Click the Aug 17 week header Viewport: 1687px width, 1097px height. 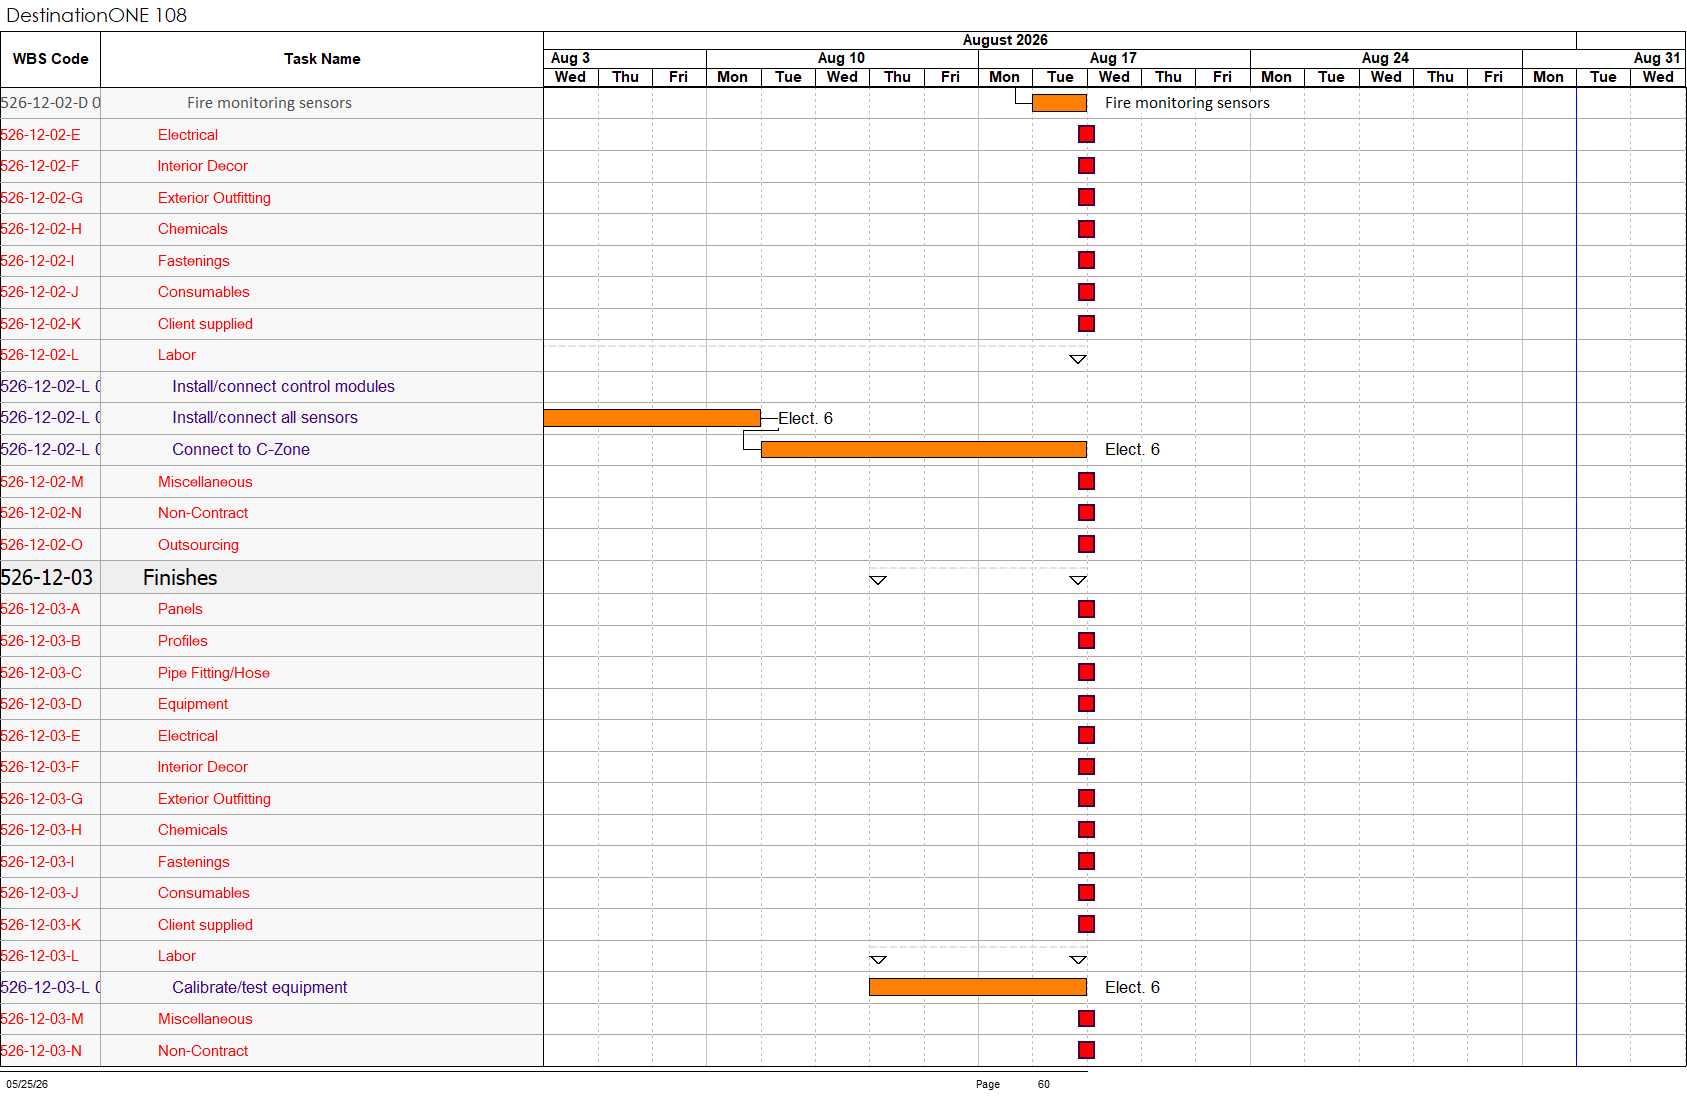tap(1113, 58)
